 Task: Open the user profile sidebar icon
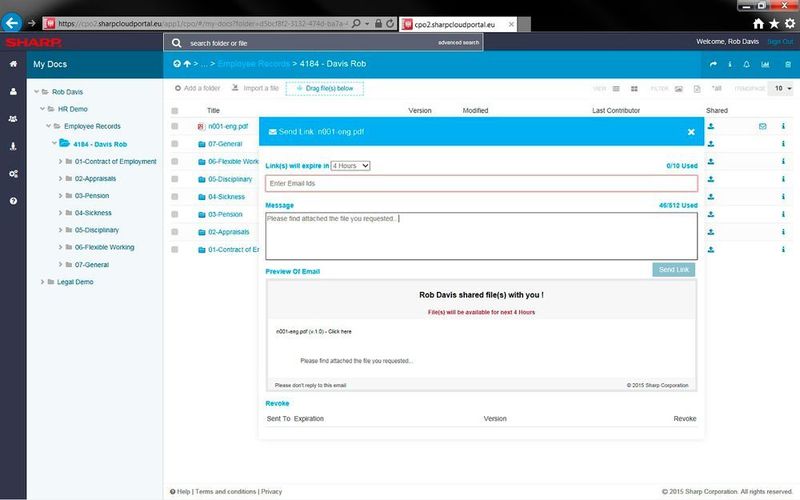point(13,91)
